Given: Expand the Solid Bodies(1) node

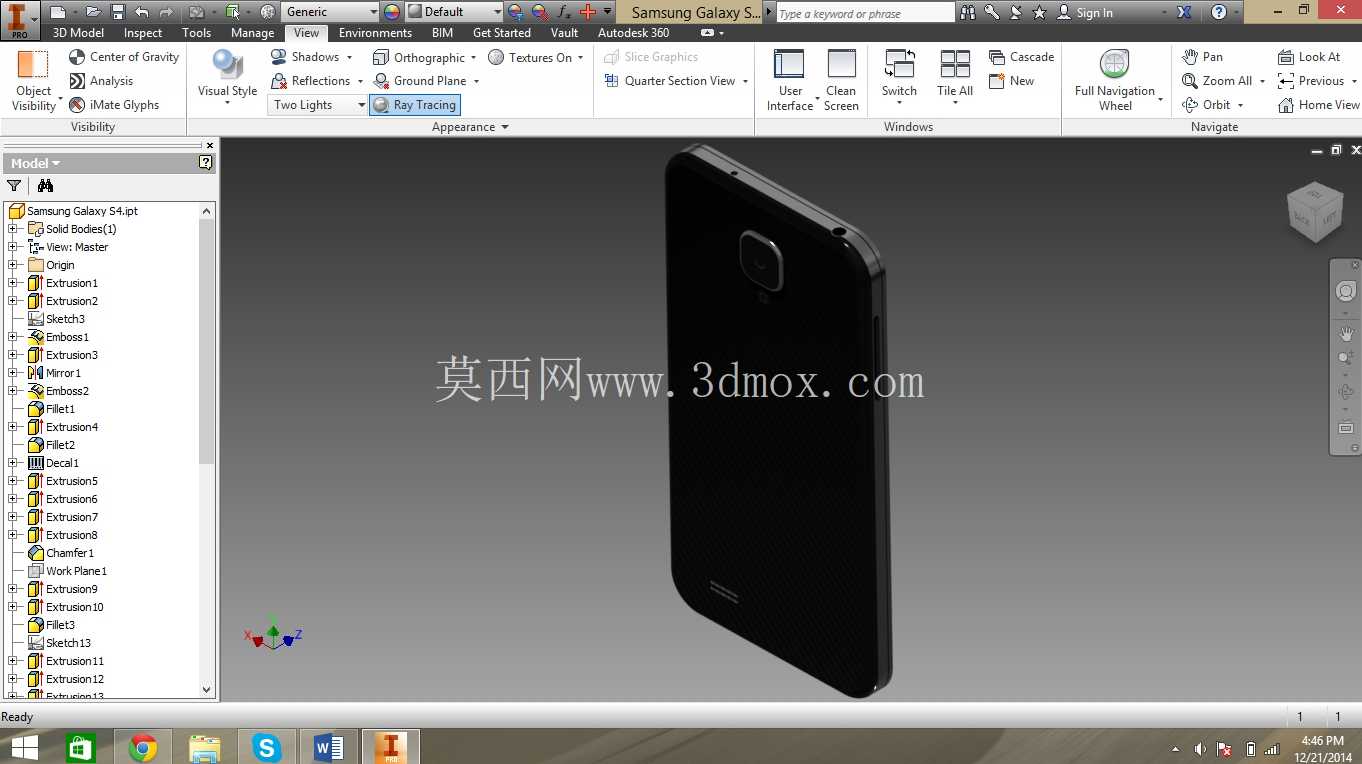Looking at the screenshot, I should tap(13, 229).
